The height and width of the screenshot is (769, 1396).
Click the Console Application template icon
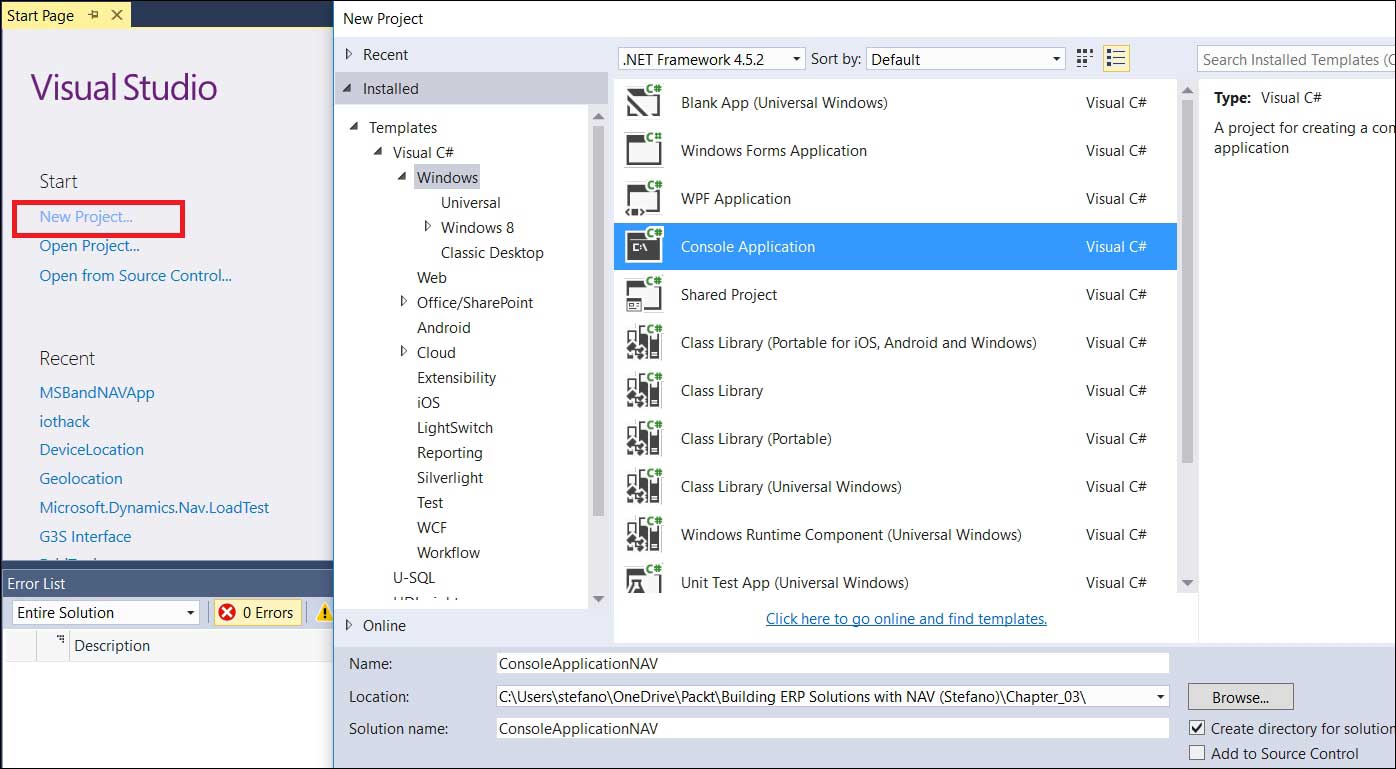(x=644, y=246)
